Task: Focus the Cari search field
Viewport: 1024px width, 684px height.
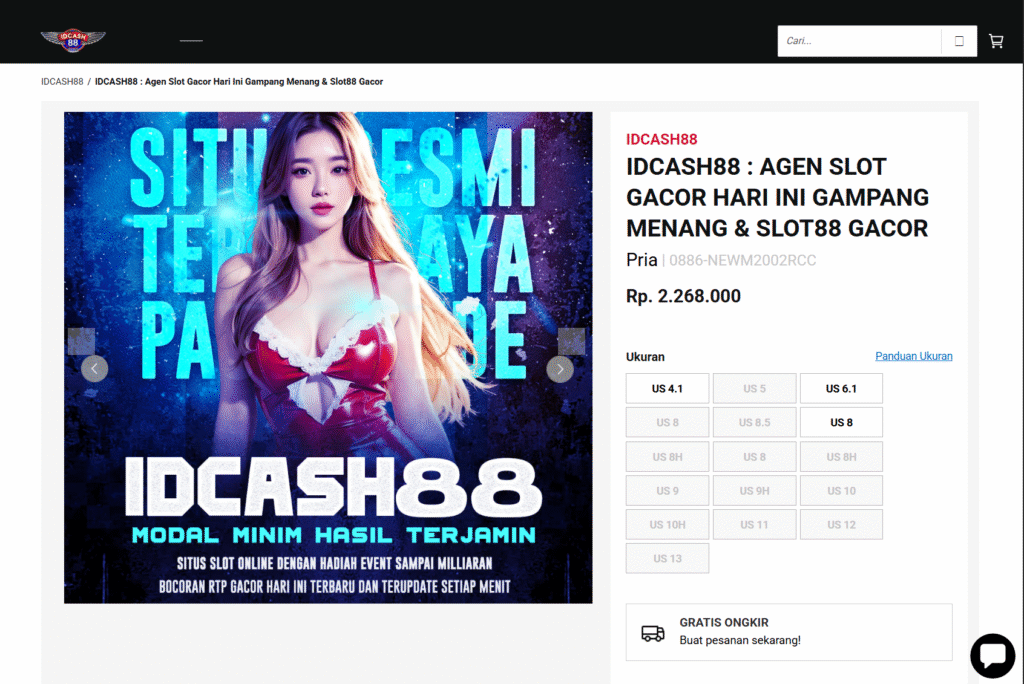Action: (x=859, y=41)
